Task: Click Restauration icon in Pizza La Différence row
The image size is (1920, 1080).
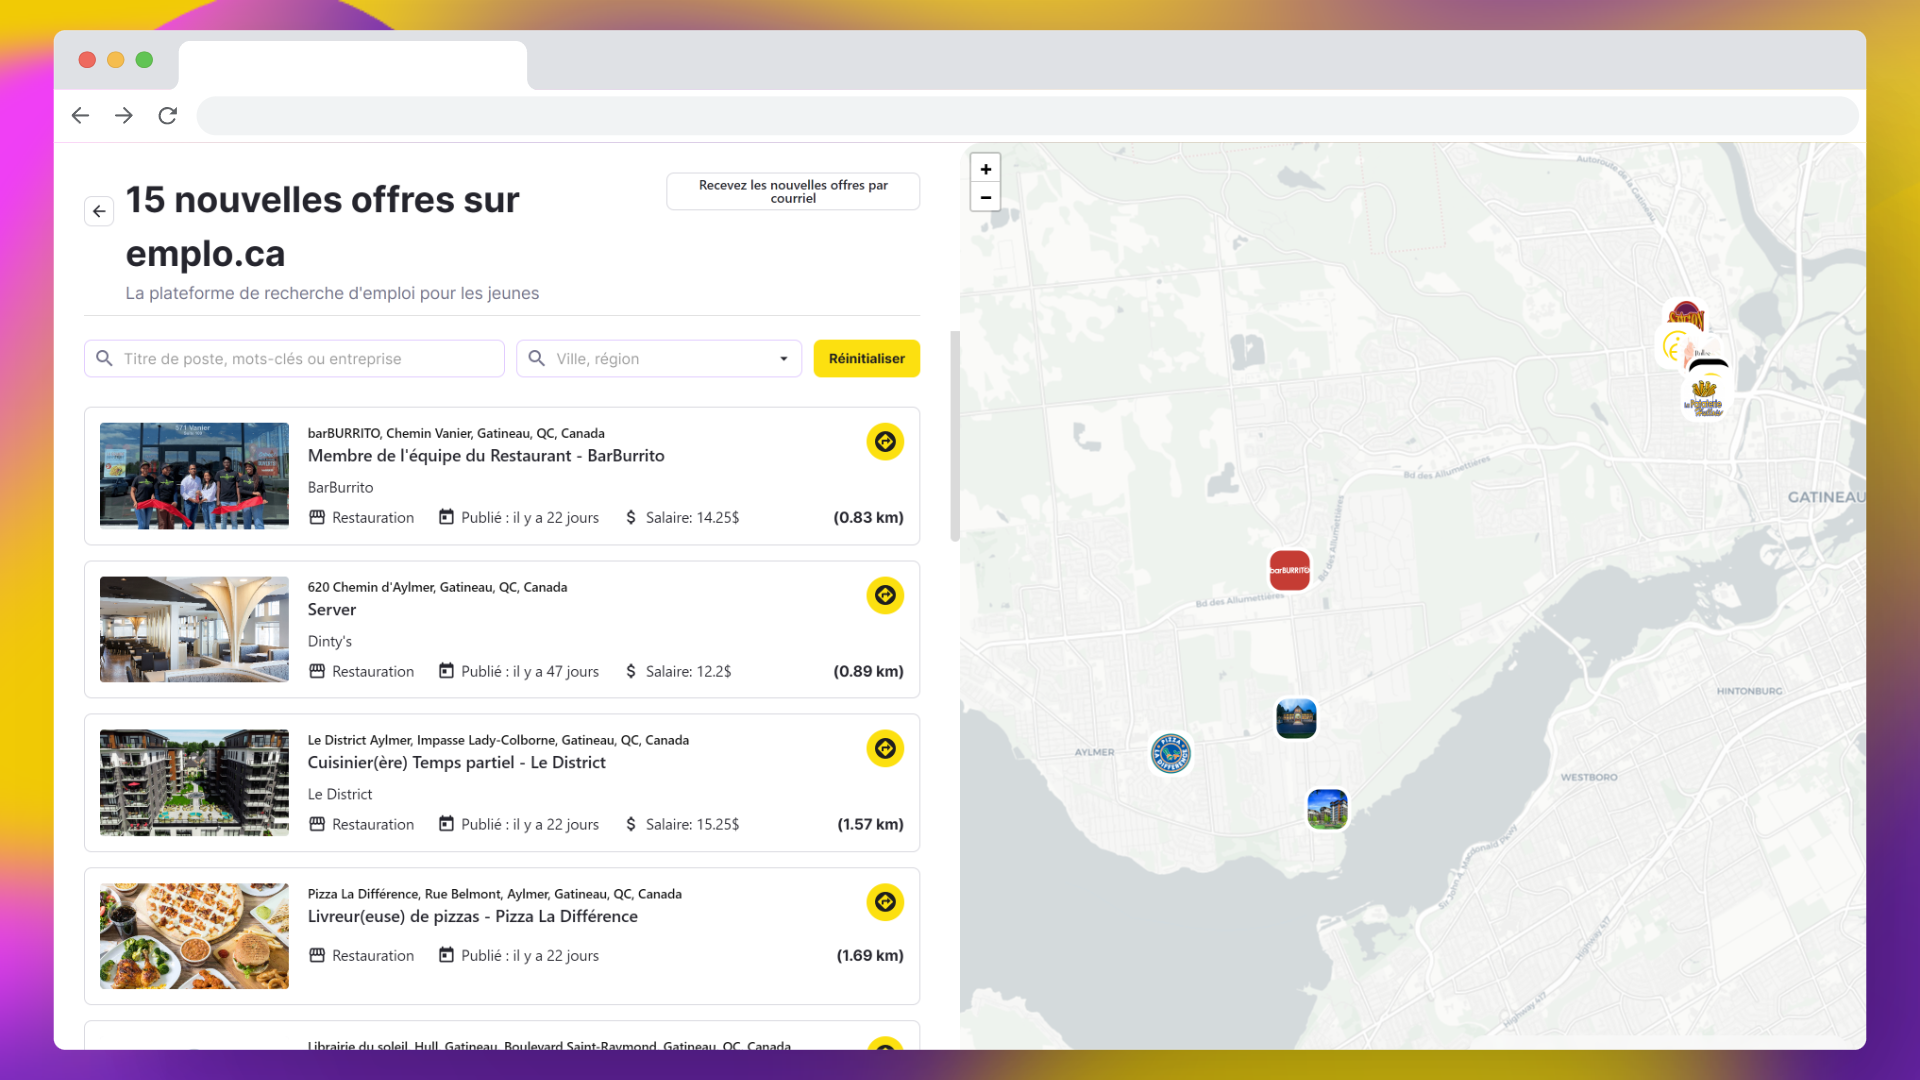Action: 317,955
